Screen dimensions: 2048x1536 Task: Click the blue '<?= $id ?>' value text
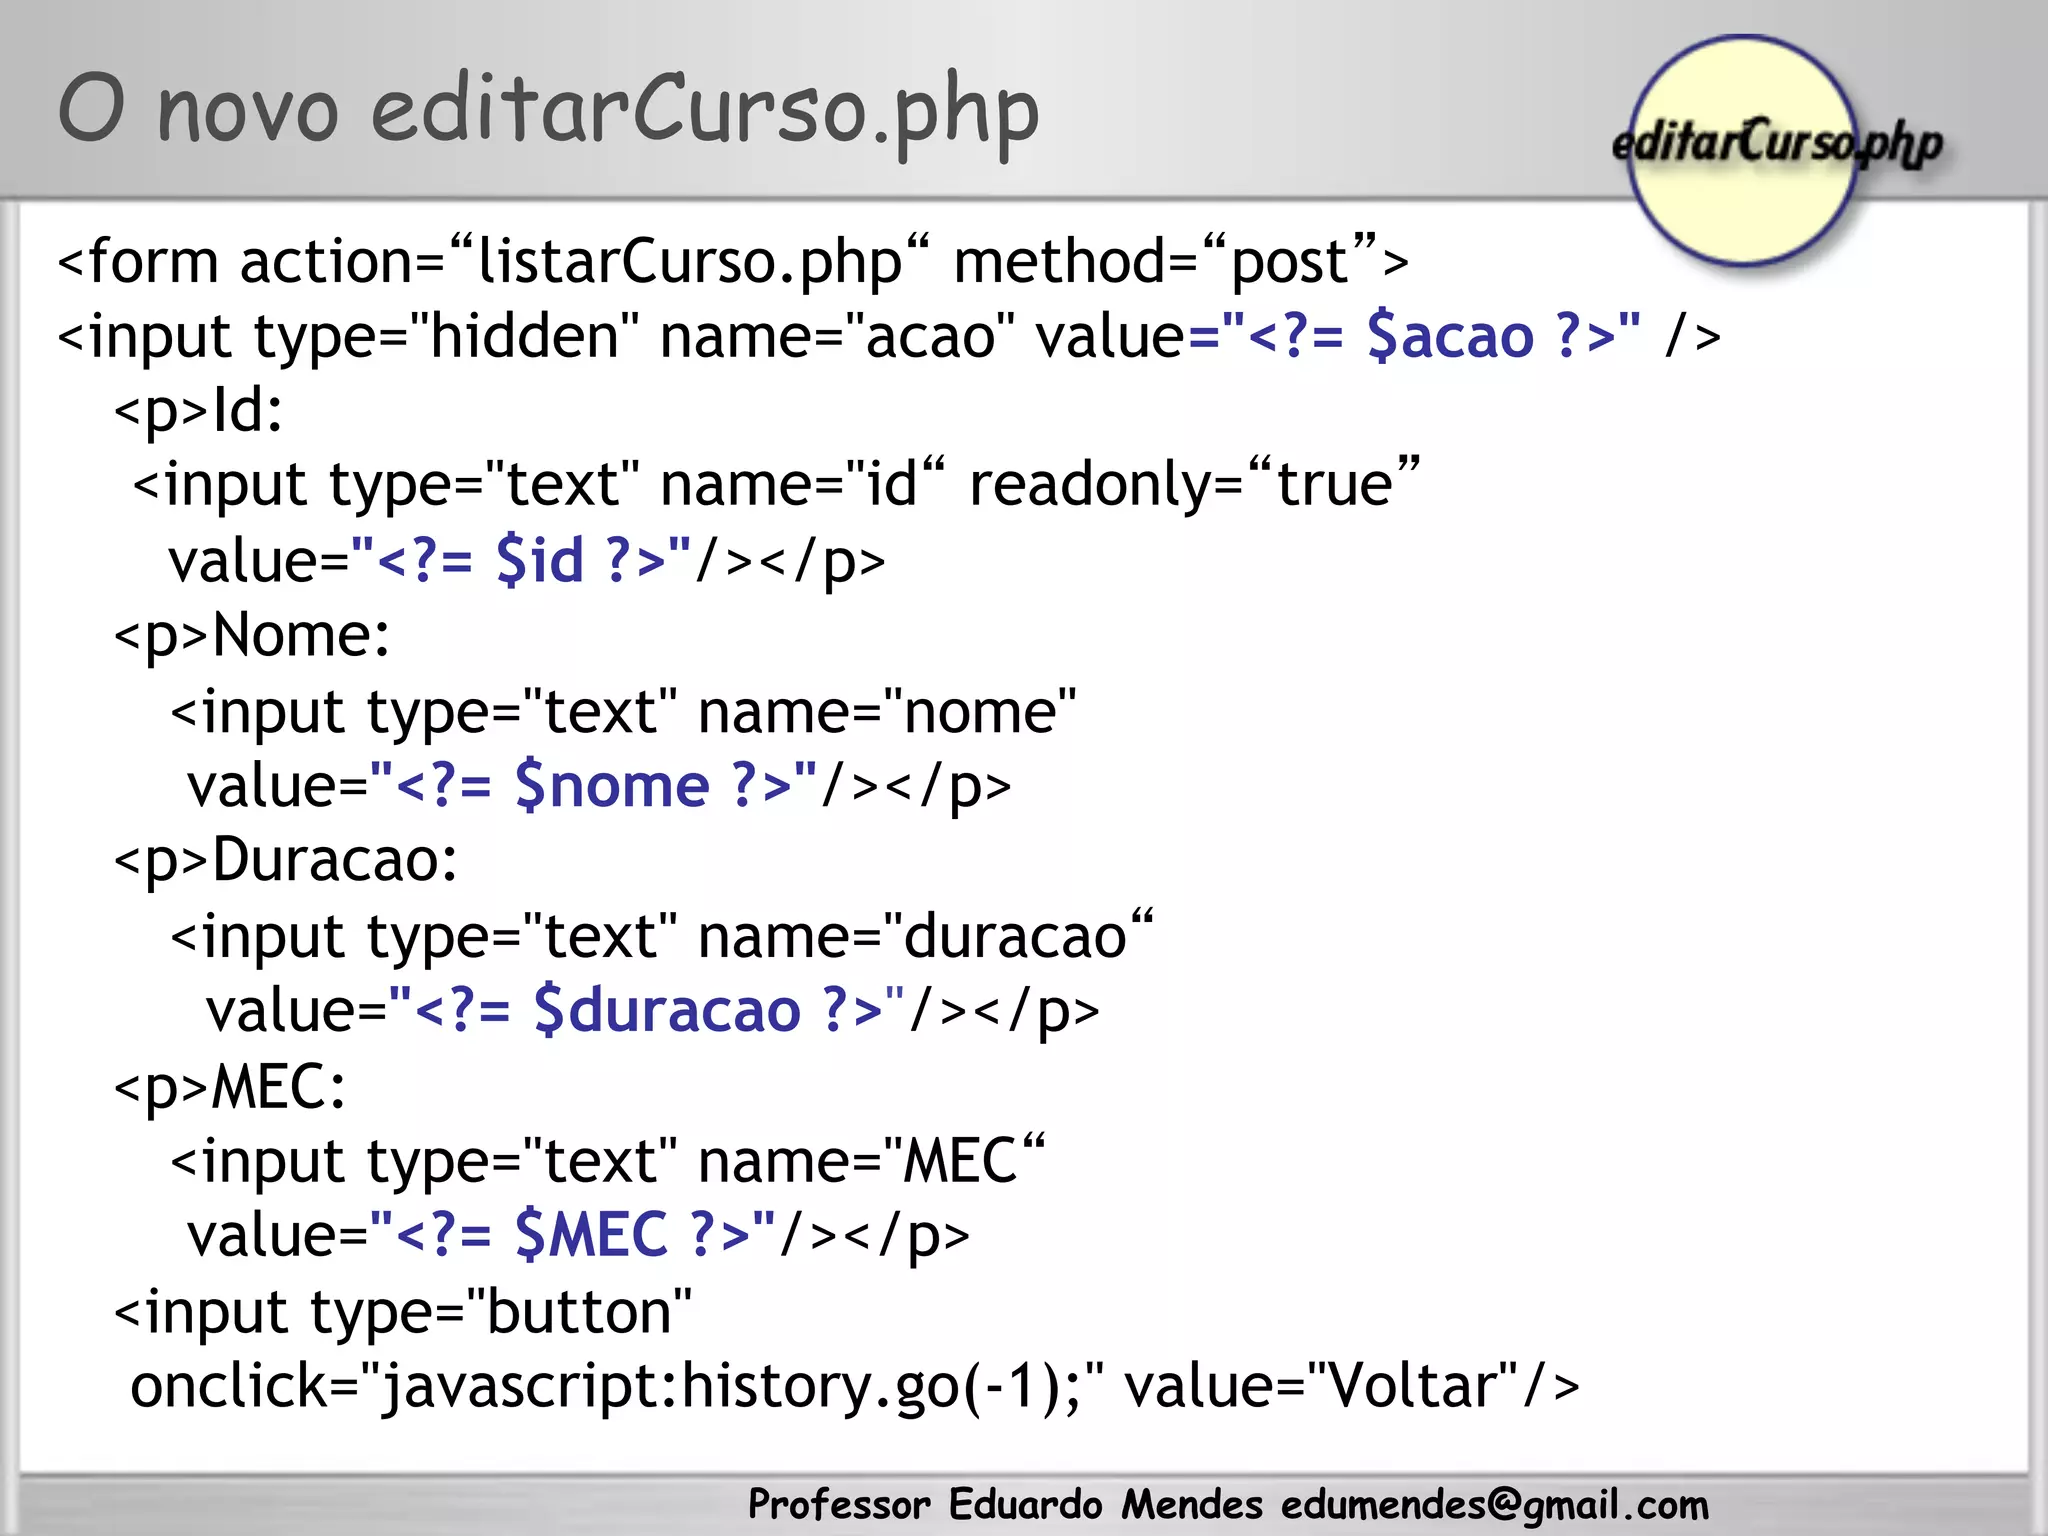pyautogui.click(x=521, y=560)
